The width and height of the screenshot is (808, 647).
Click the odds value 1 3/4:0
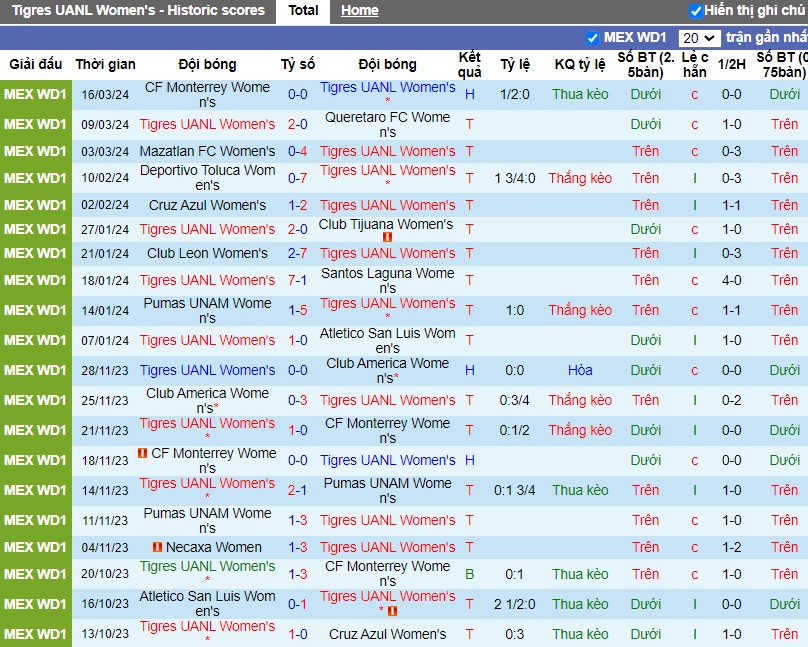pyautogui.click(x=514, y=178)
